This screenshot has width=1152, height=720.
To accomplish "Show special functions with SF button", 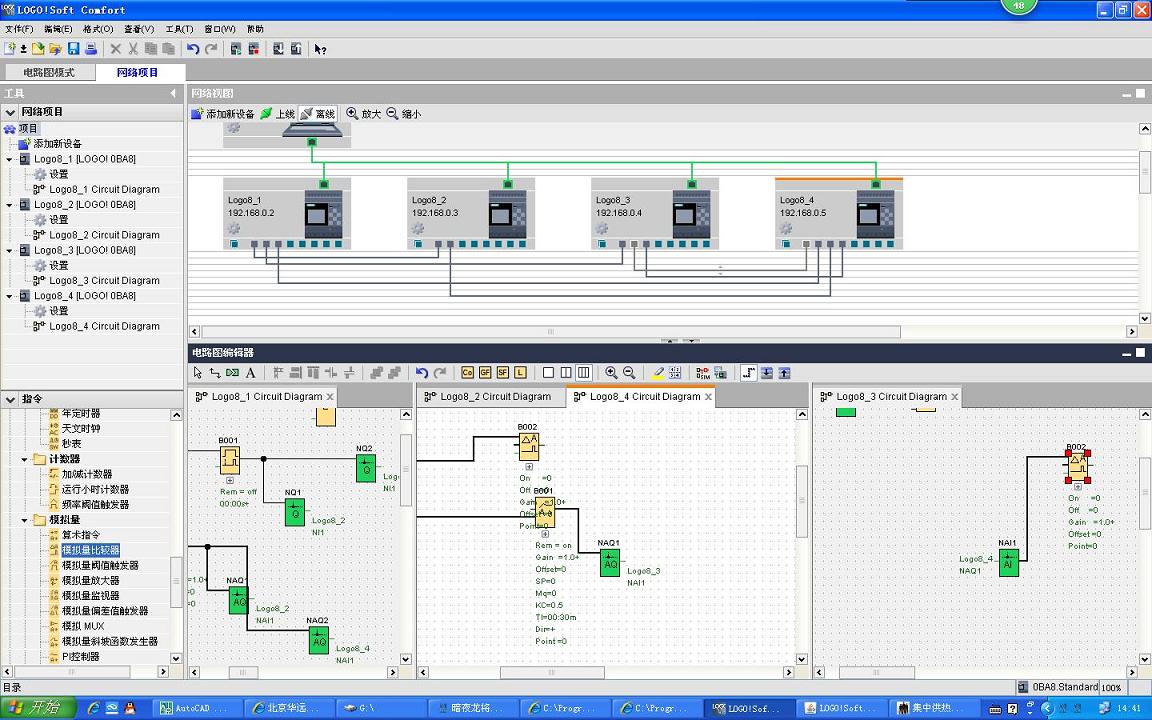I will point(503,372).
